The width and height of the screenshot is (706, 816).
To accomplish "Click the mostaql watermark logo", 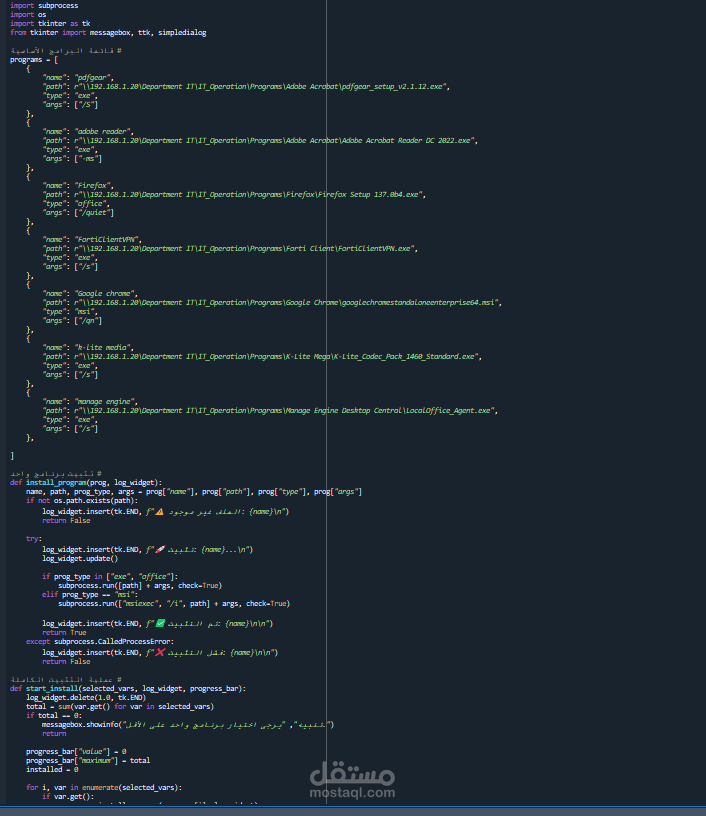I will click(352, 773).
